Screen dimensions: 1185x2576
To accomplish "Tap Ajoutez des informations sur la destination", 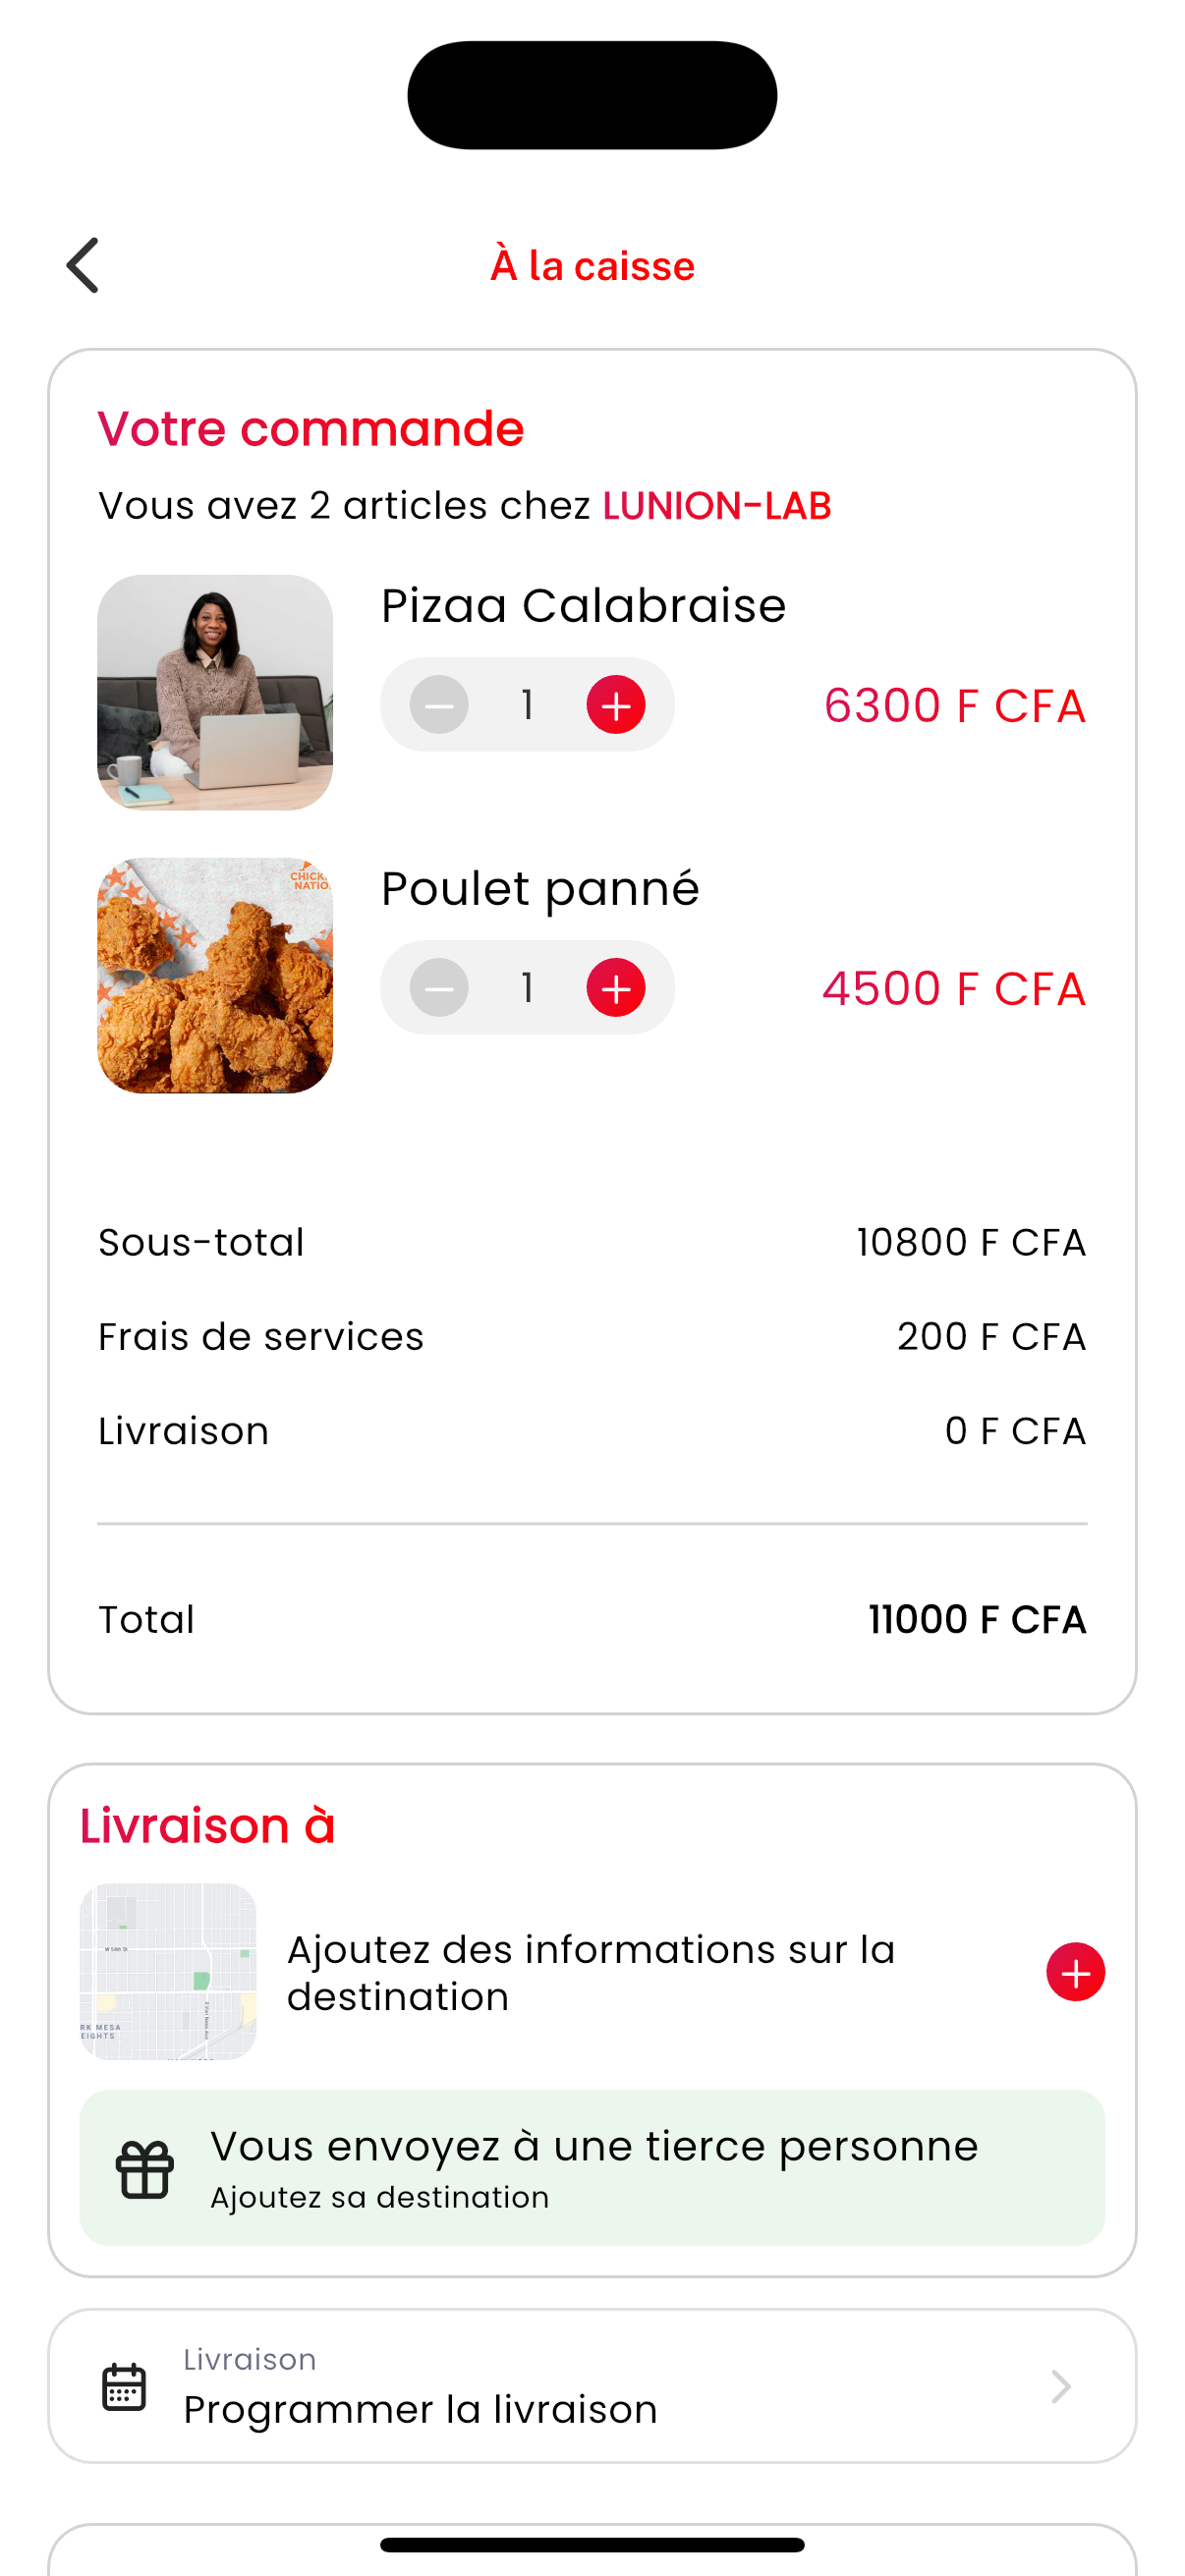I will 591,1972.
